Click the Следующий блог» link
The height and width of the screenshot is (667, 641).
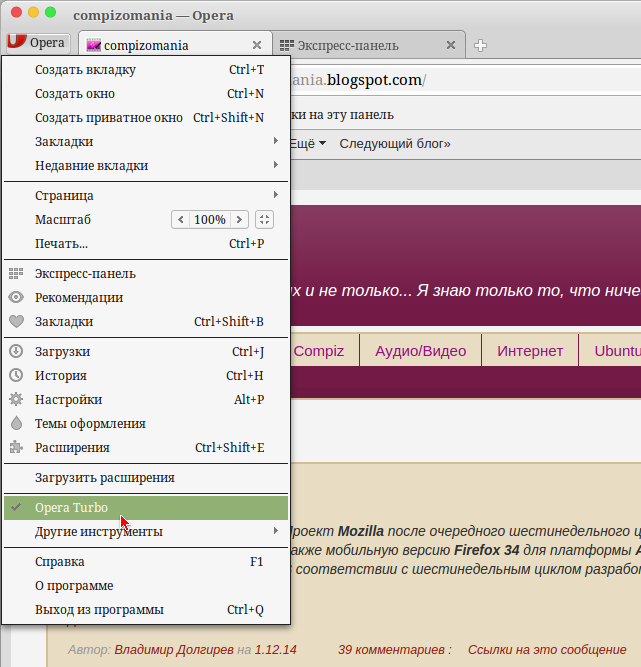(x=395, y=144)
